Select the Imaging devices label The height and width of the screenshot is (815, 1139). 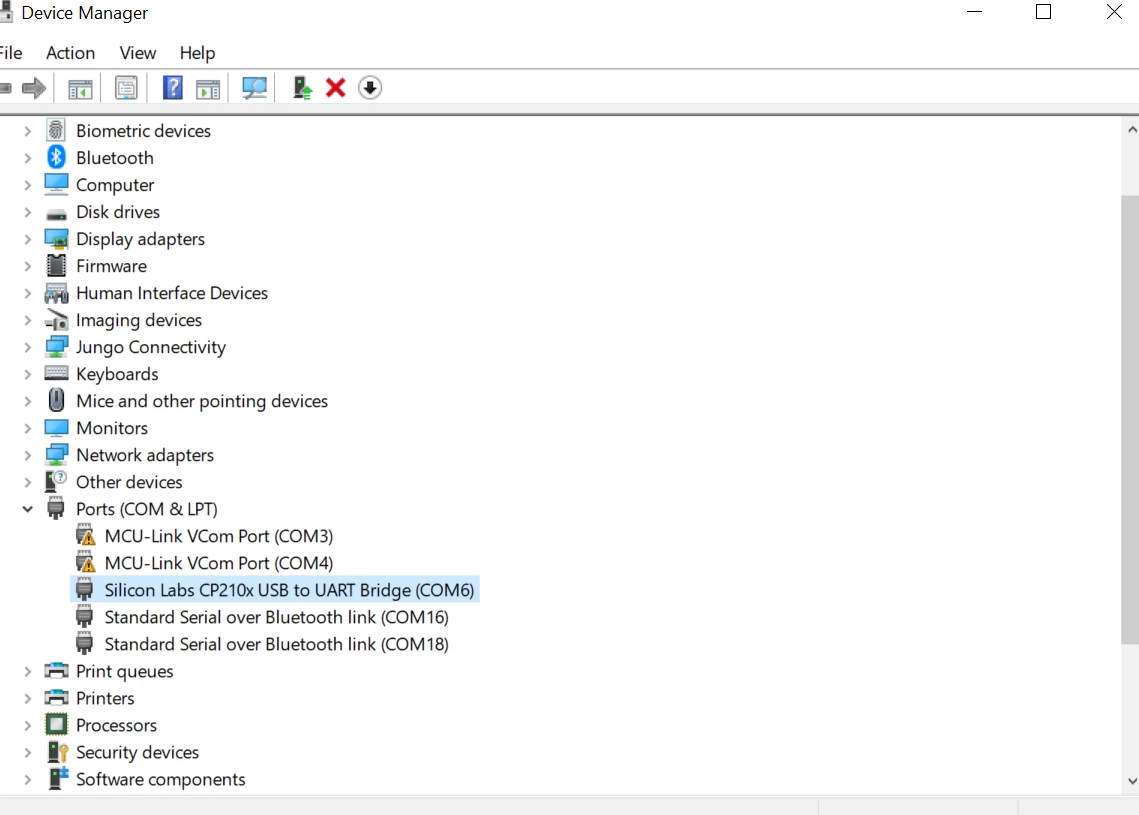pyautogui.click(x=139, y=320)
